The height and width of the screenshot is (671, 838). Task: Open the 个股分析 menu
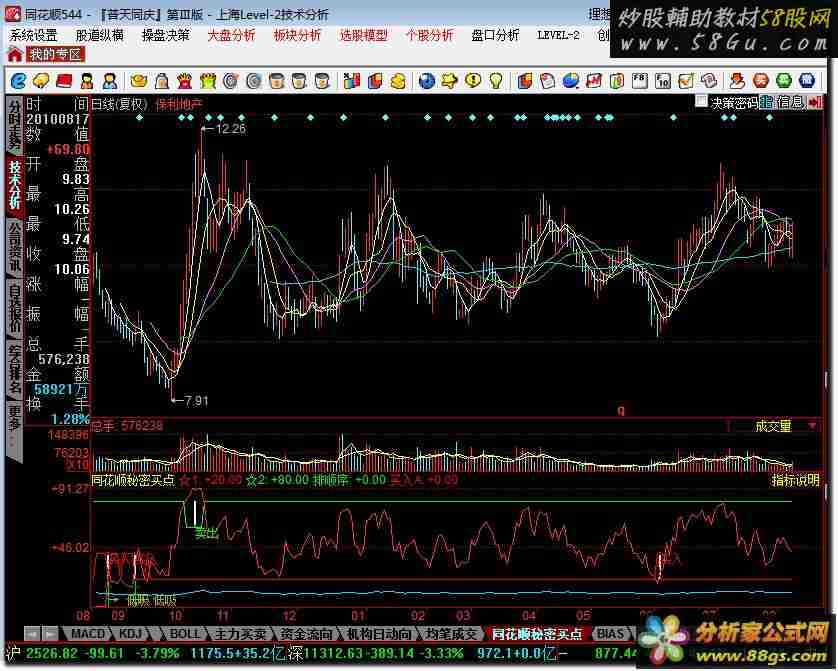pos(429,35)
